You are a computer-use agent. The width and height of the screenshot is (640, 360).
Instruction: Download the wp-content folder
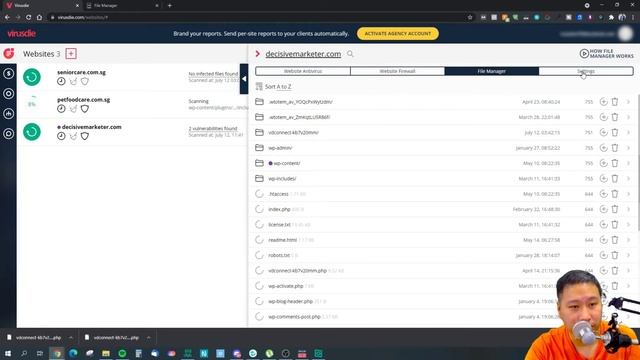pos(603,163)
